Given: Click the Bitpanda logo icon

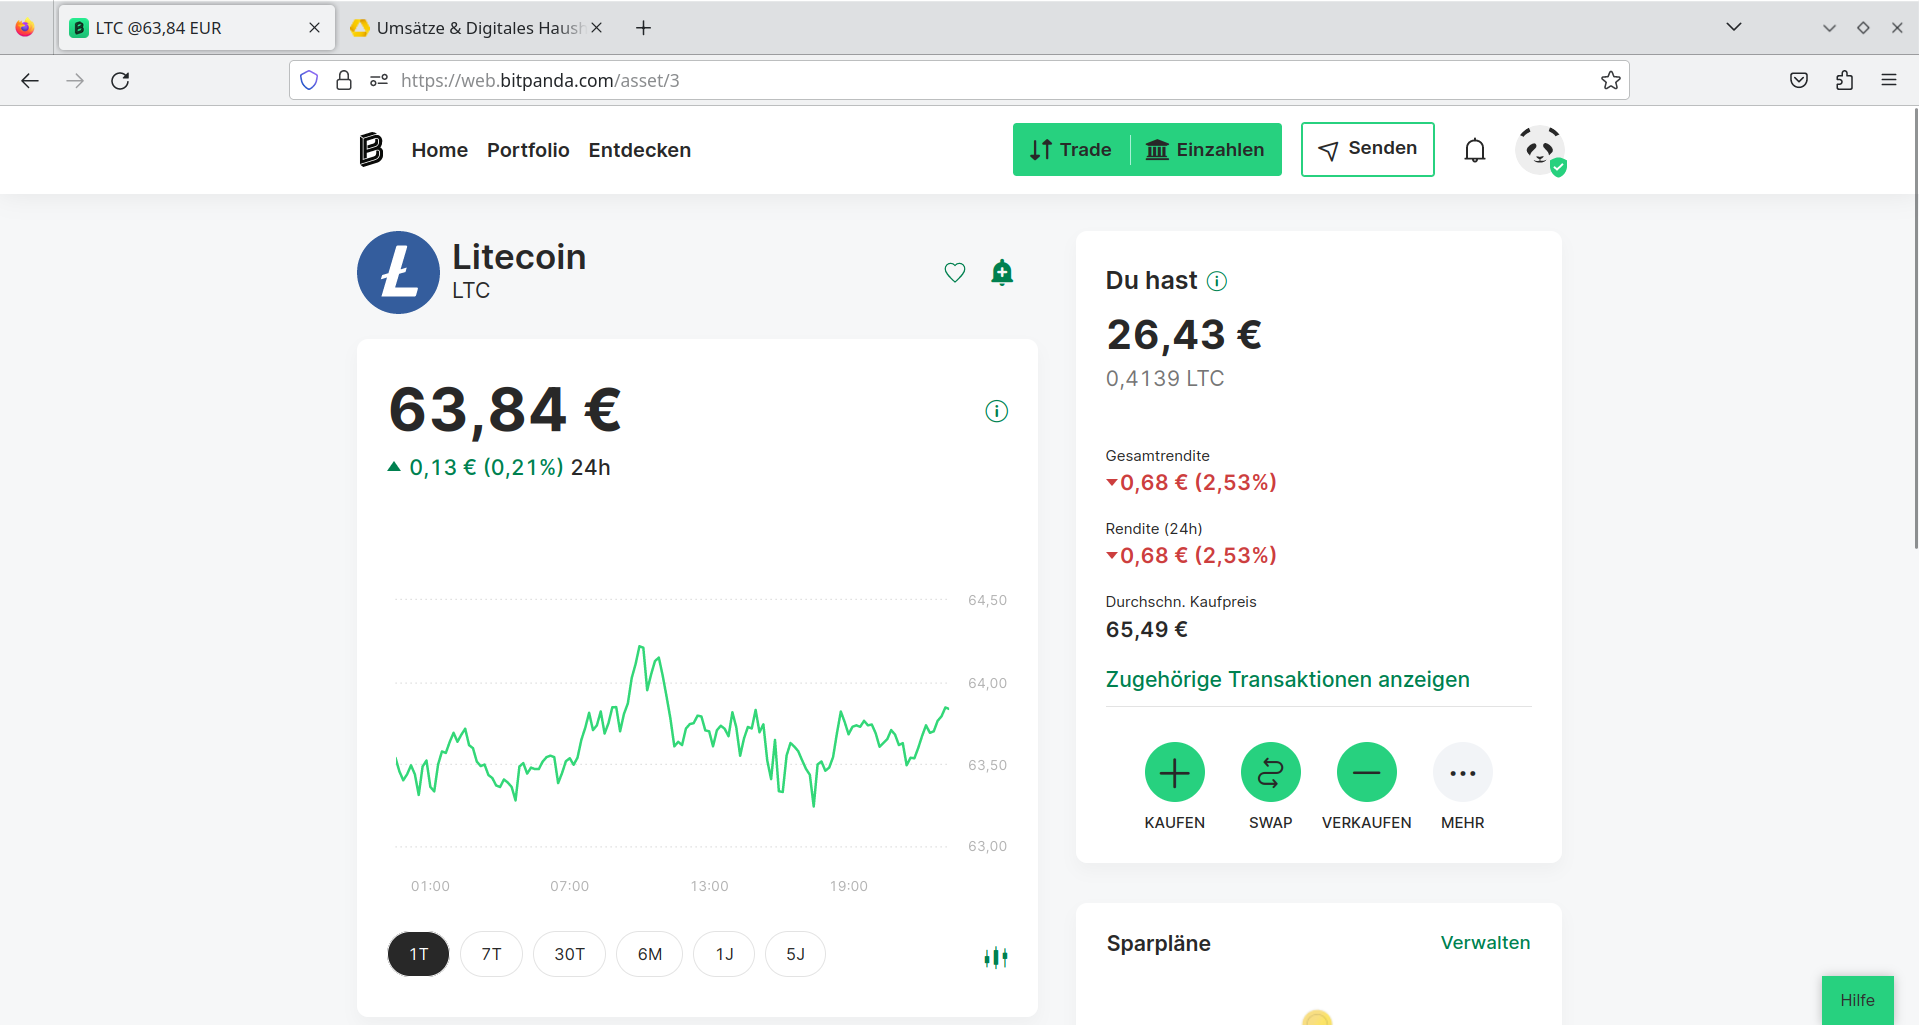Looking at the screenshot, I should click(x=371, y=150).
